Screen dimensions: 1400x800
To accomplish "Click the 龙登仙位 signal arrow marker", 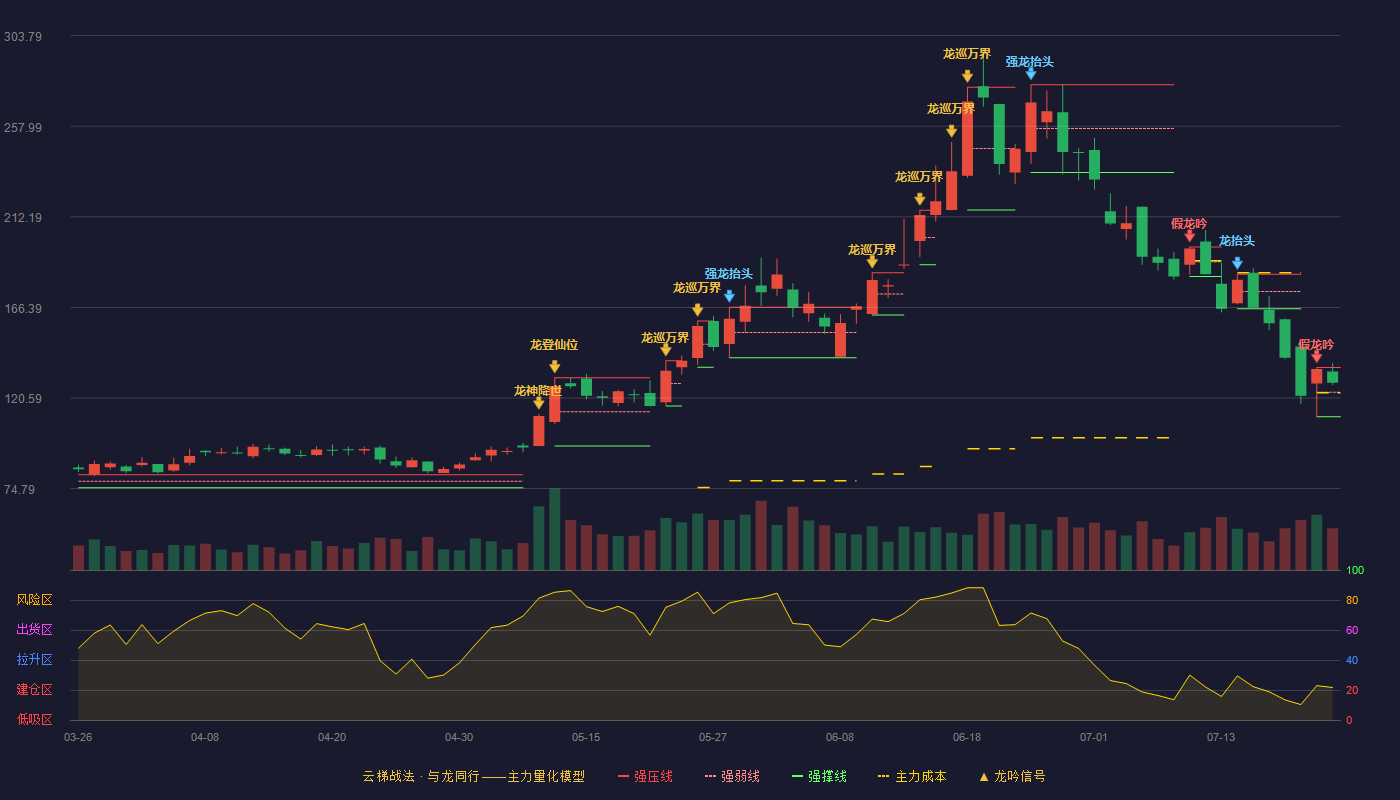I will [555, 367].
